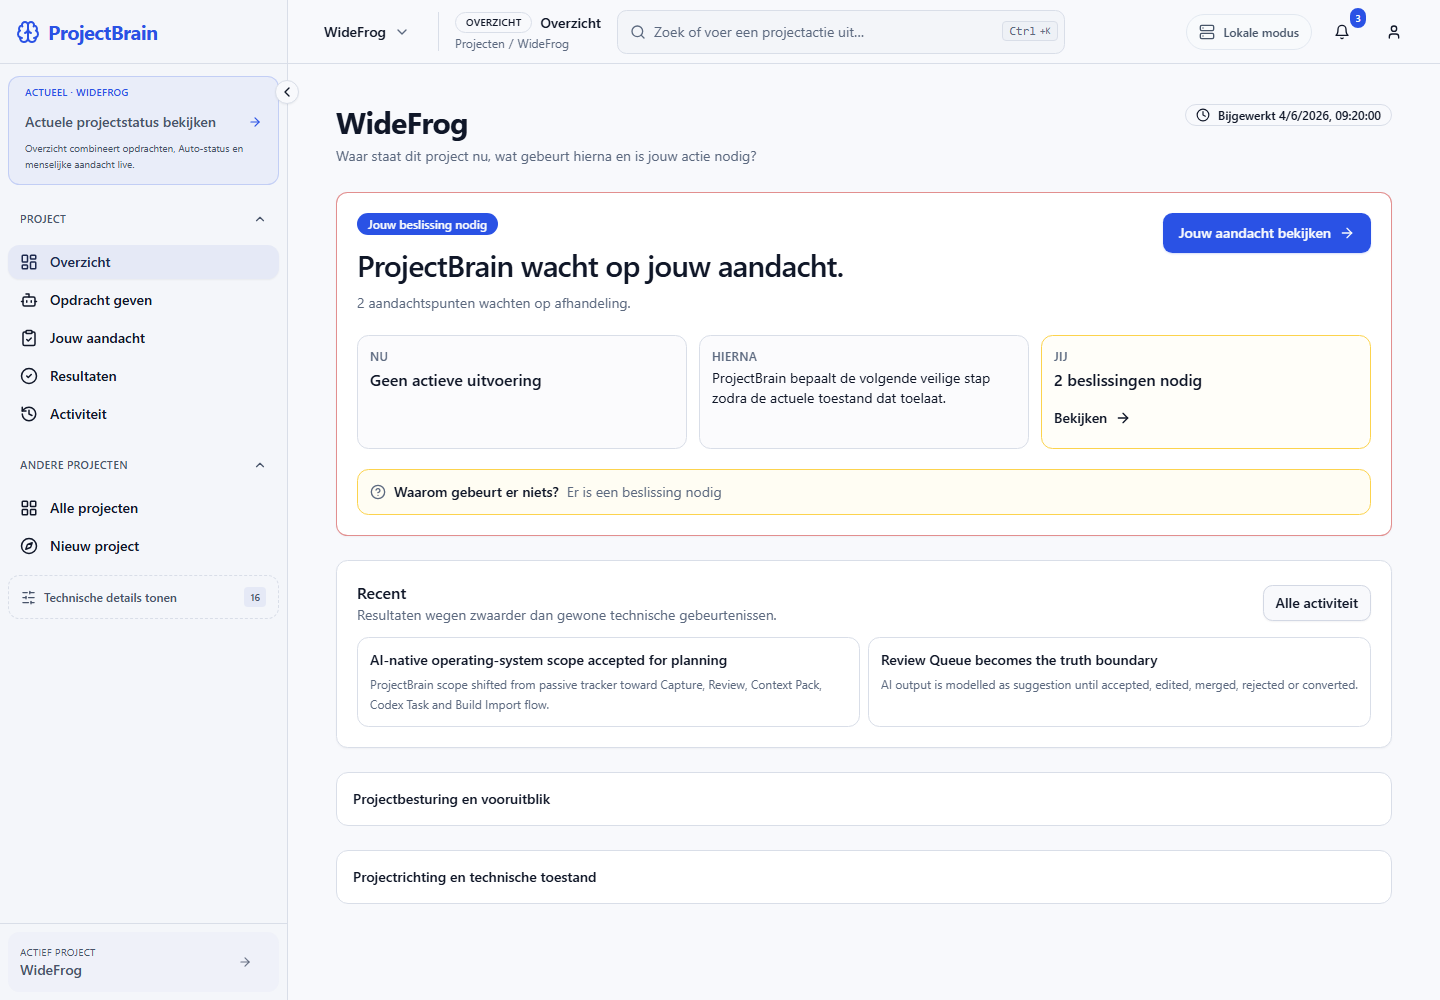Click the notification badge showing 3
Screen dimensions: 1440x1000
1357,18
